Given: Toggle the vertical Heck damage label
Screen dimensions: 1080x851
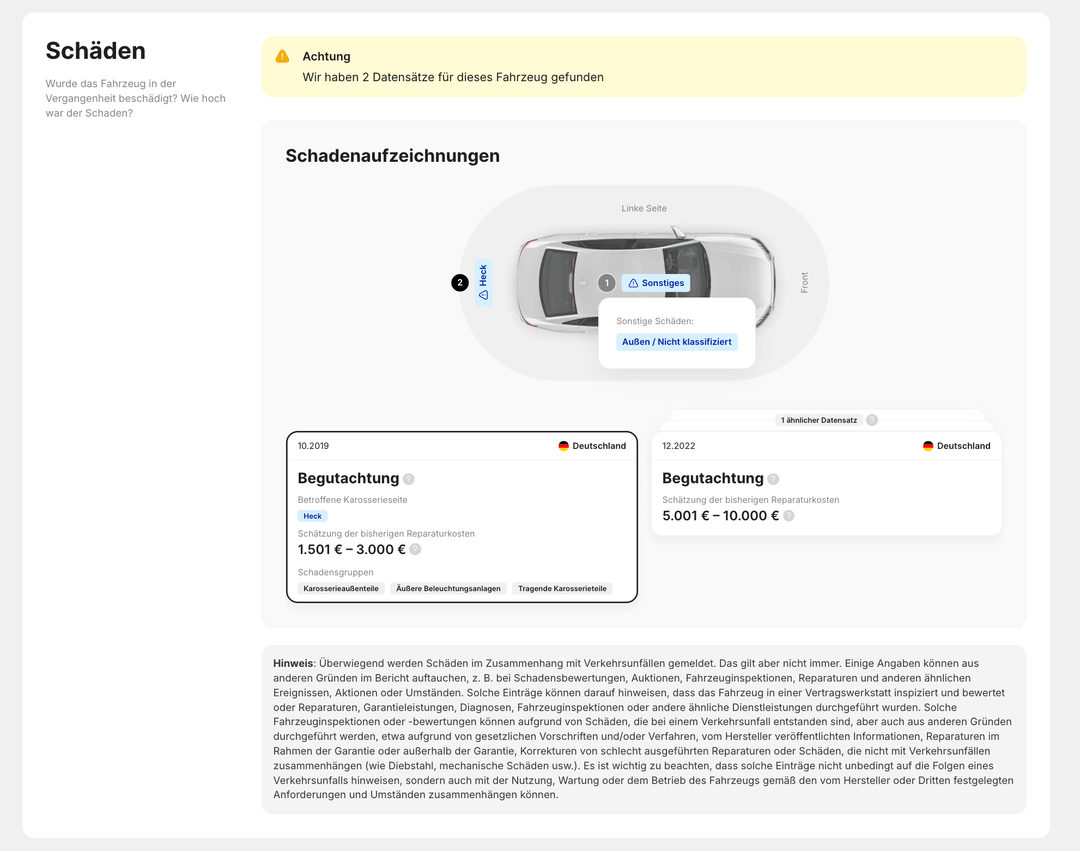Looking at the screenshot, I should 483,283.
